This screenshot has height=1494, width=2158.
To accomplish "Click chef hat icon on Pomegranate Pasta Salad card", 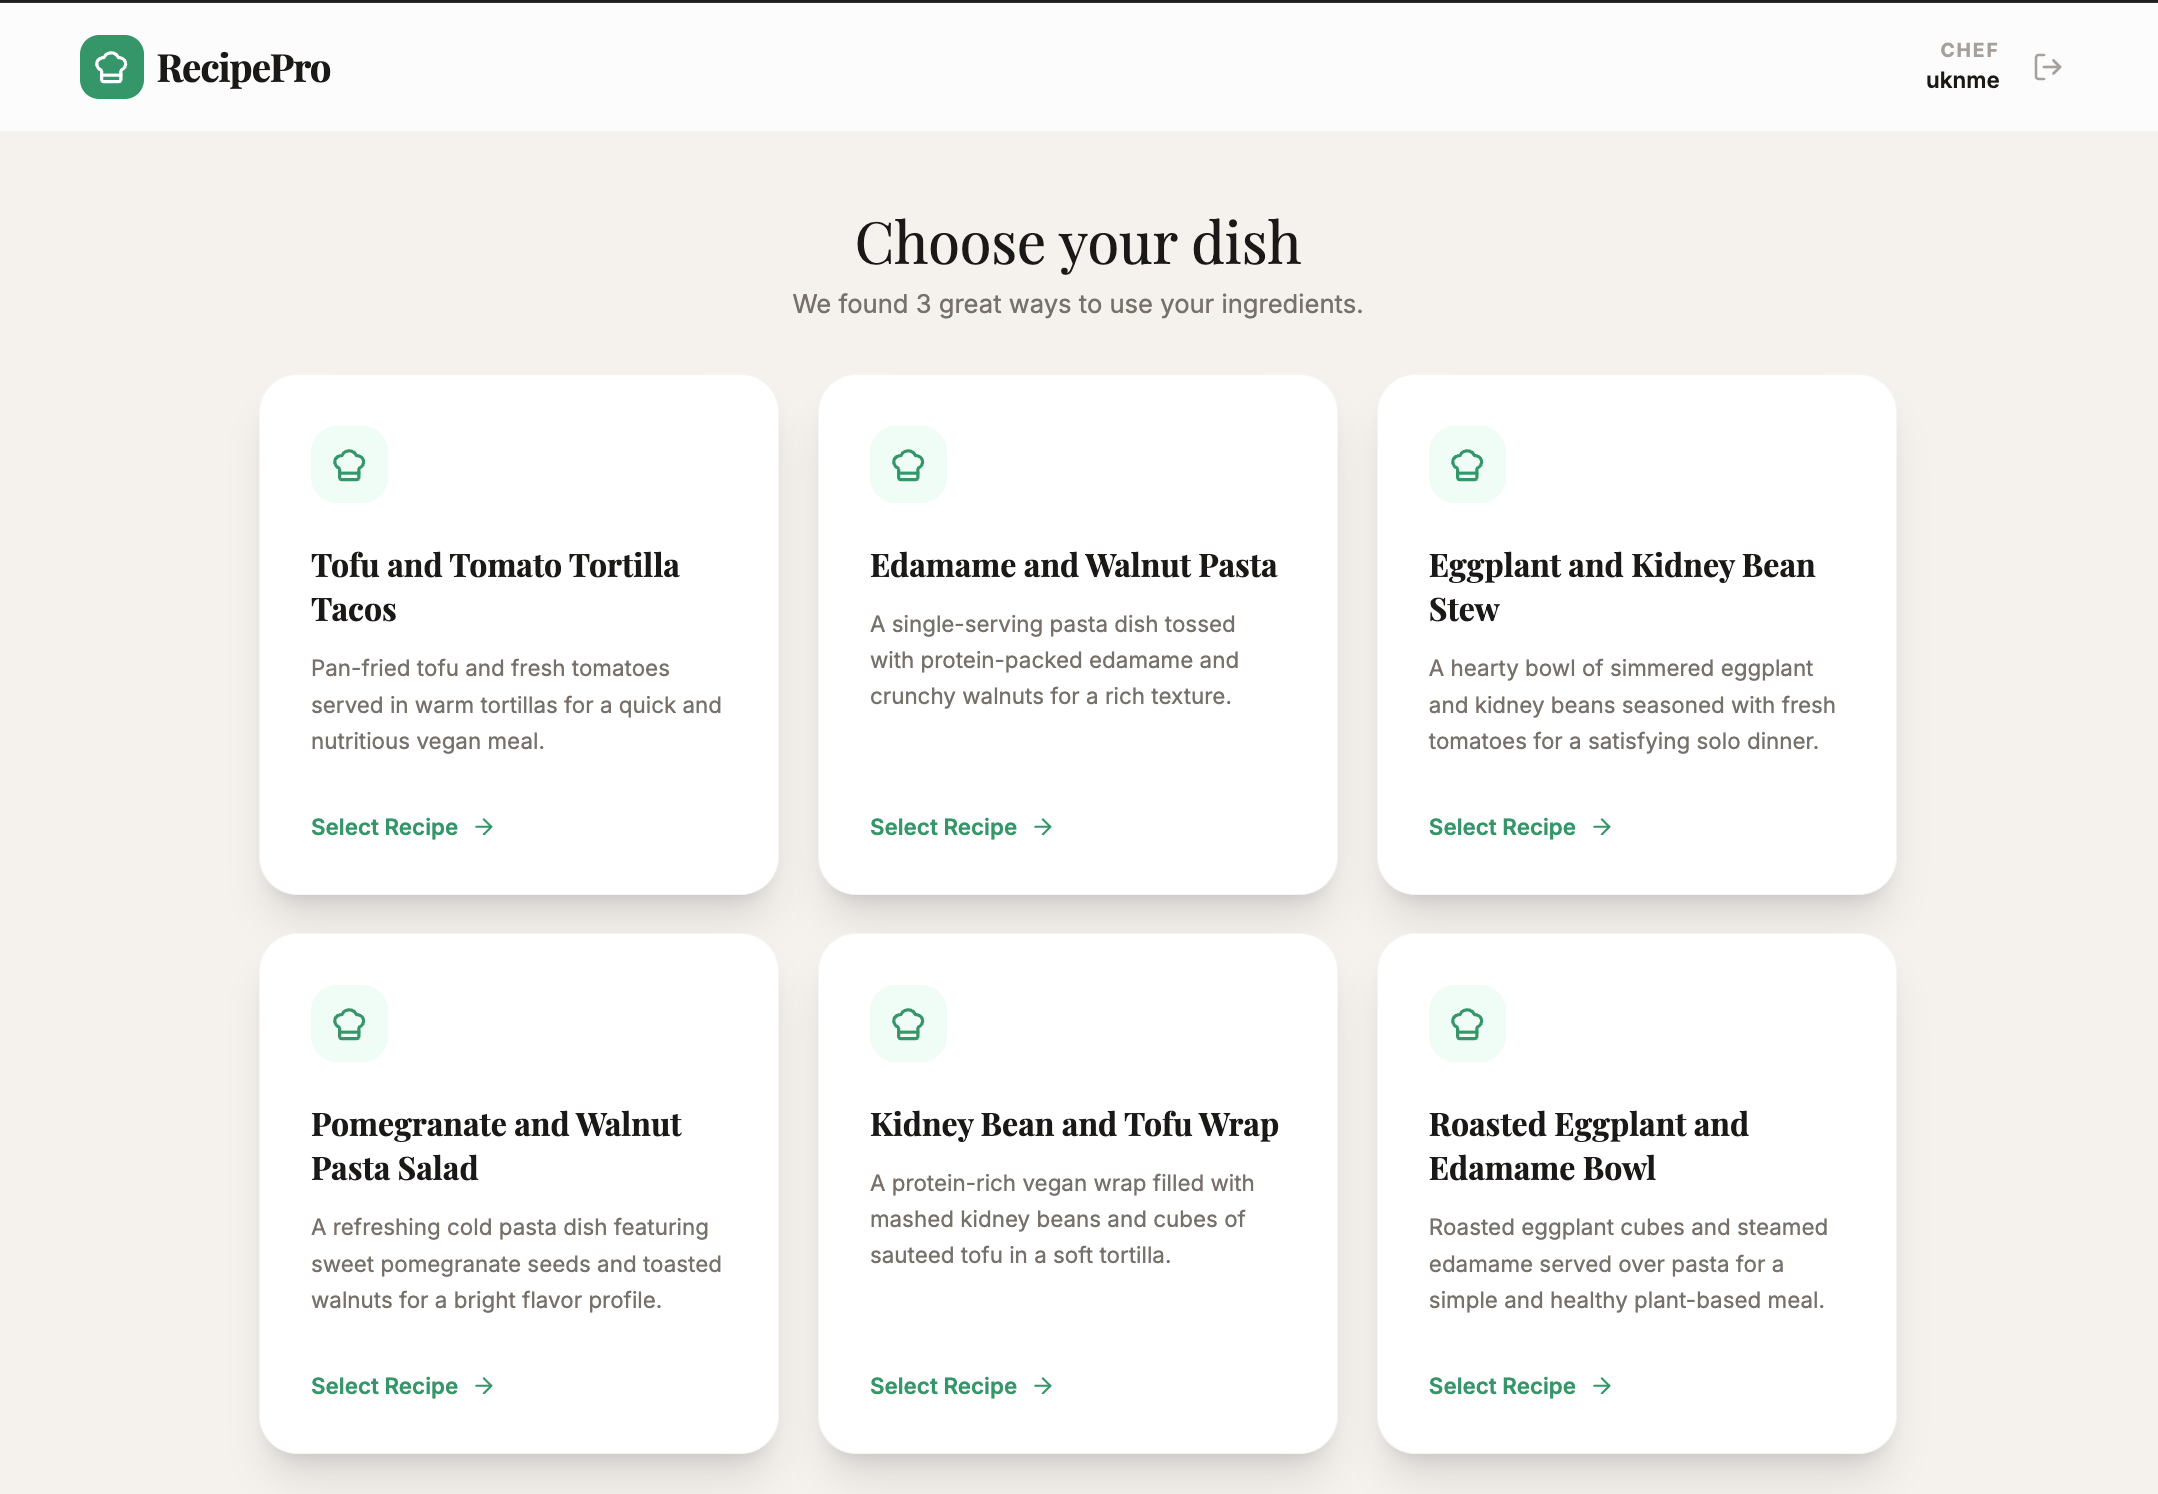I will 349,1024.
